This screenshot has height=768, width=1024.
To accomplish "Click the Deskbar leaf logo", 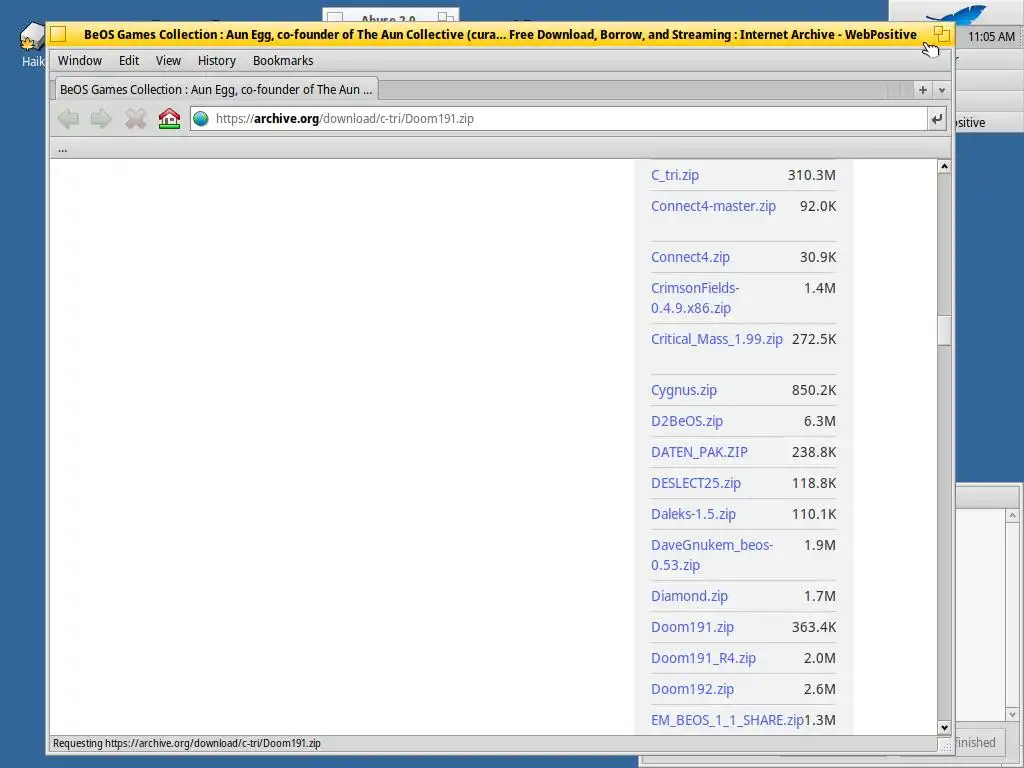I will 957,14.
